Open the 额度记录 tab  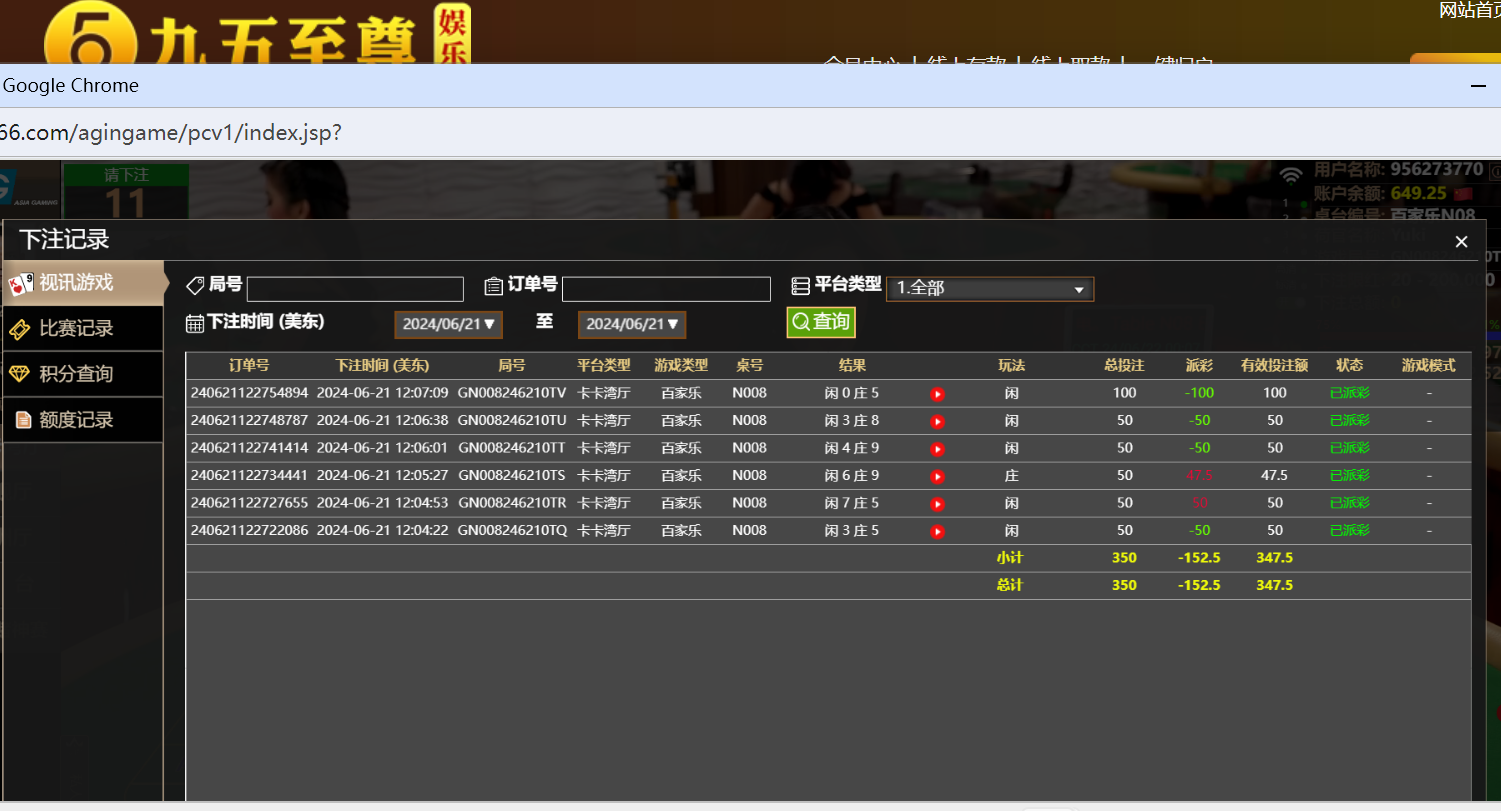point(83,420)
